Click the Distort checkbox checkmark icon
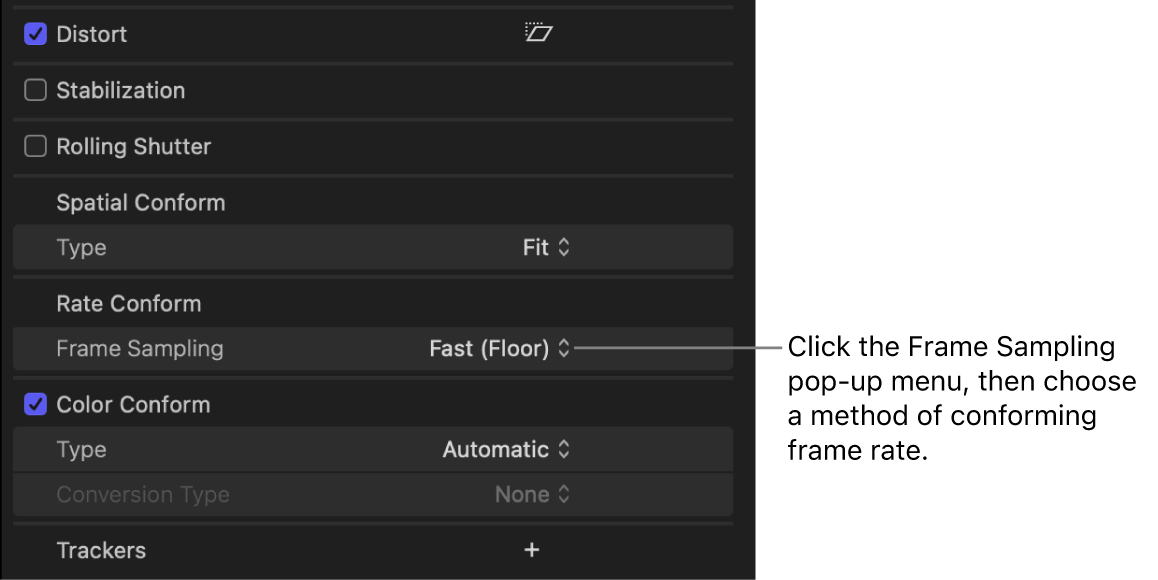The width and height of the screenshot is (1158, 580). [x=35, y=33]
